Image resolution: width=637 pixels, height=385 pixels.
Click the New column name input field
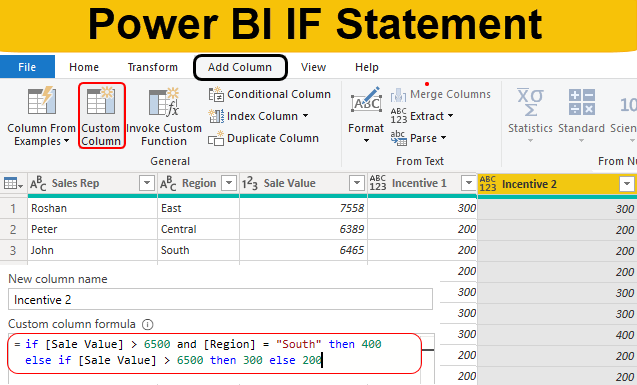point(220,299)
